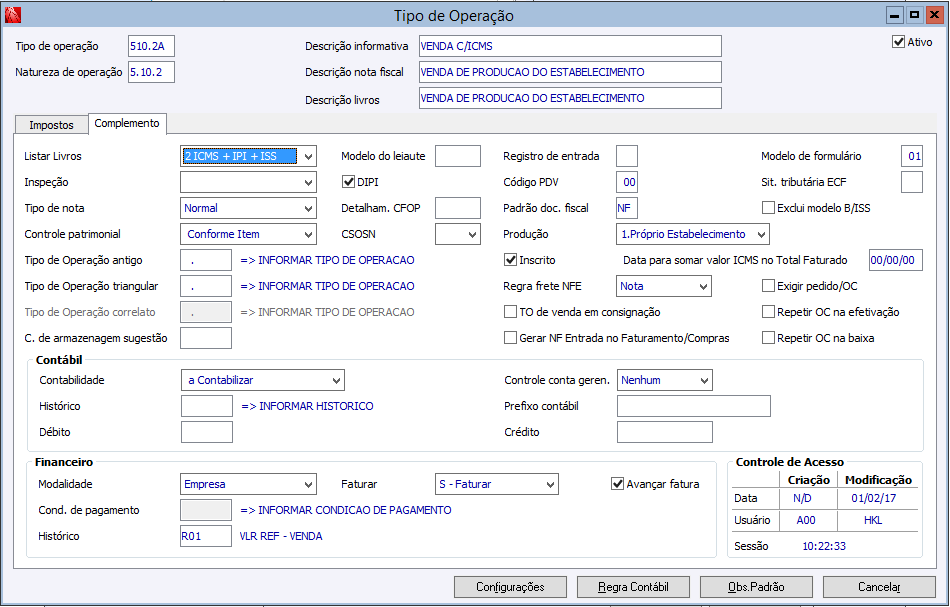
Task: Switch to the Impostos tab
Action: pyautogui.click(x=51, y=125)
